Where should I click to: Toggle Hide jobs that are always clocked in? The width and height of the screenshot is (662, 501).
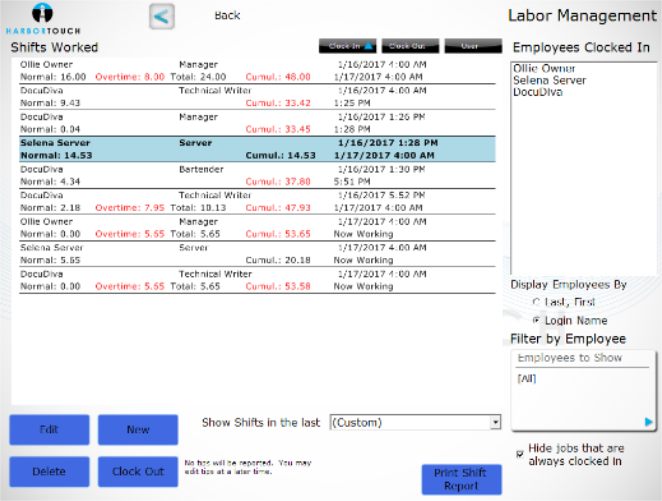click(519, 453)
